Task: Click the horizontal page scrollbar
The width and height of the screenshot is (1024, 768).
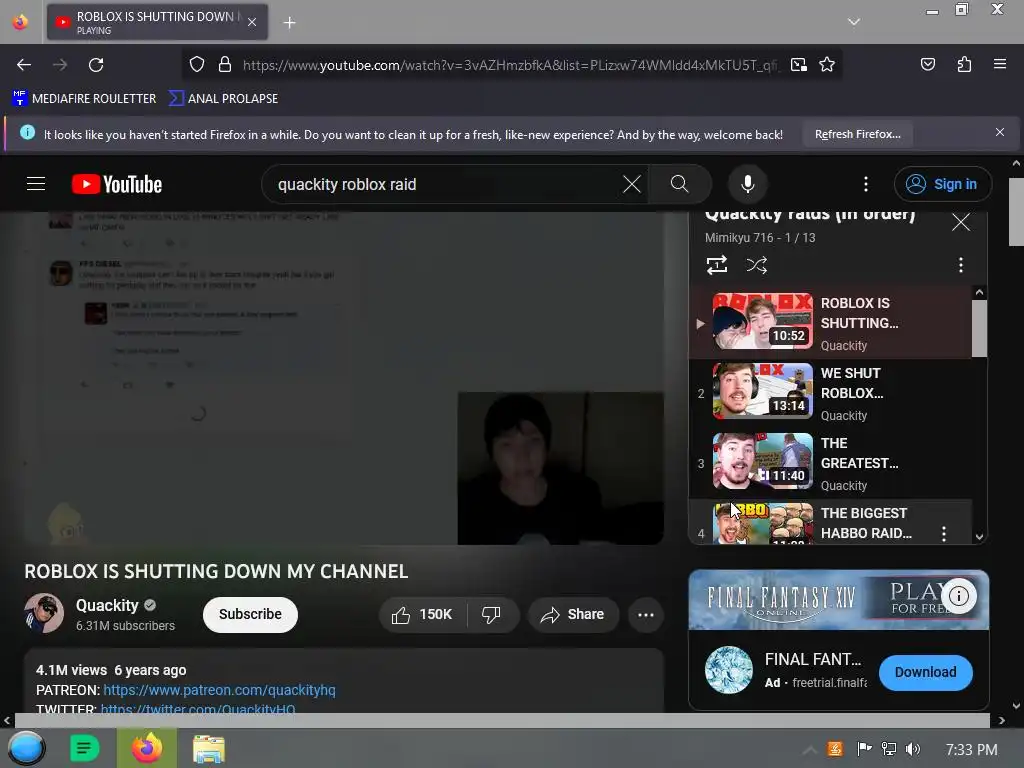Action: click(x=502, y=720)
